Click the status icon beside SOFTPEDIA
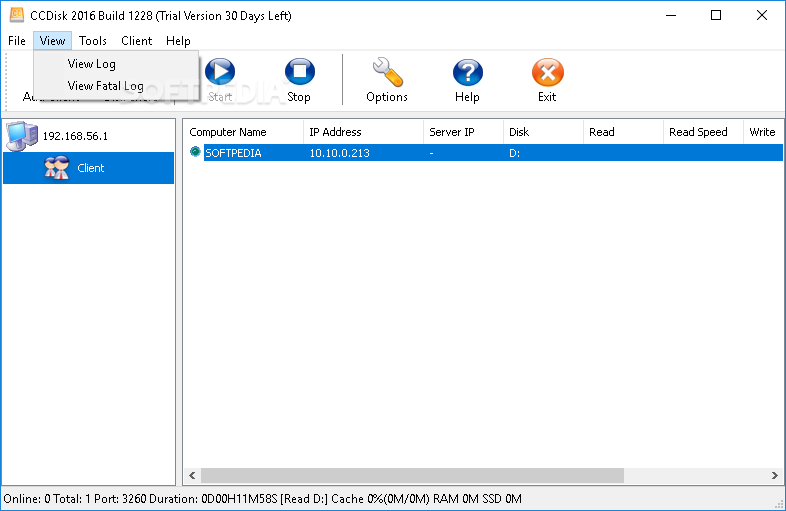The height and width of the screenshot is (511, 786). pos(195,152)
